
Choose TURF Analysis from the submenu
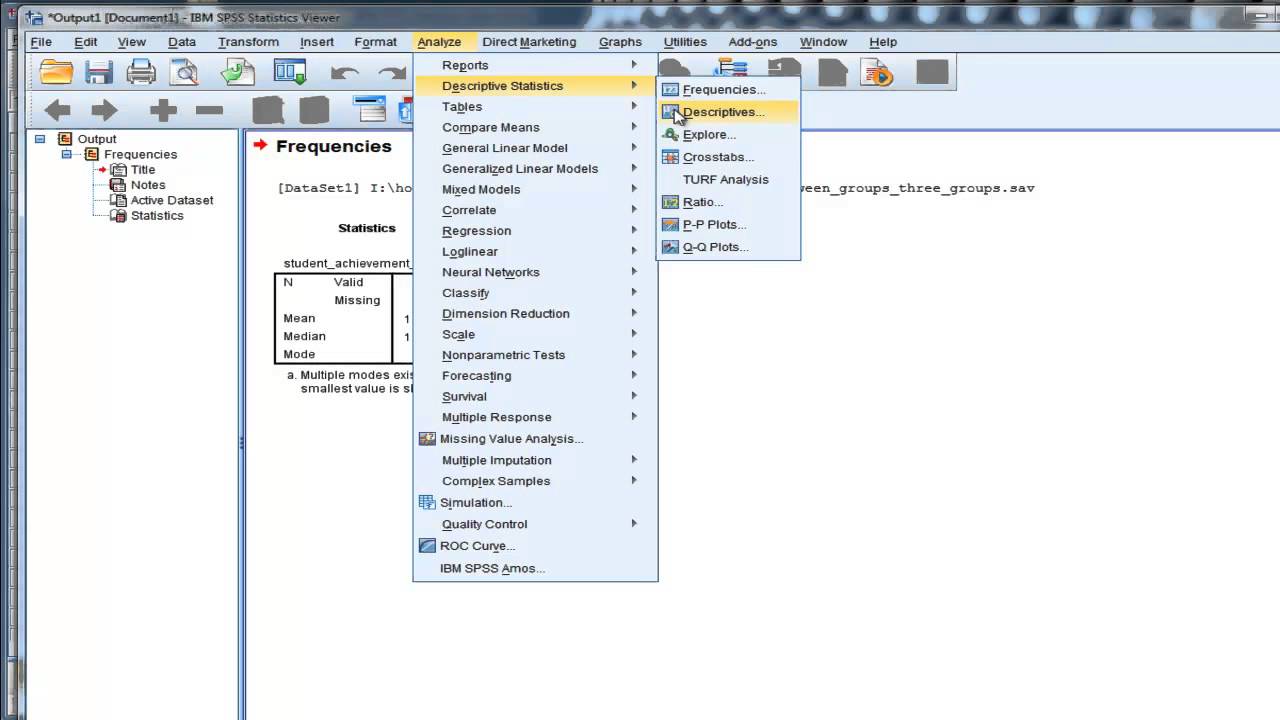pyautogui.click(x=728, y=179)
